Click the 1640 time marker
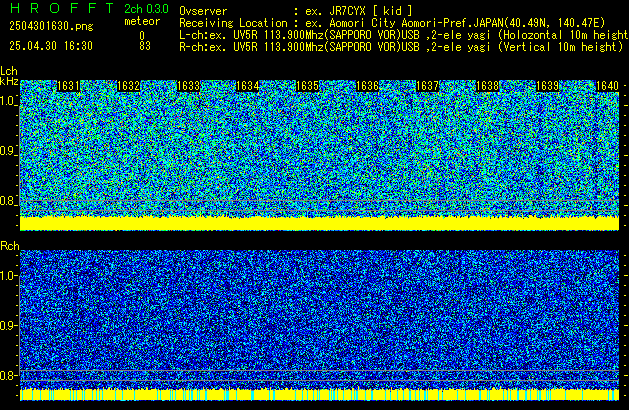The width and height of the screenshot is (629, 410). (x=607, y=86)
